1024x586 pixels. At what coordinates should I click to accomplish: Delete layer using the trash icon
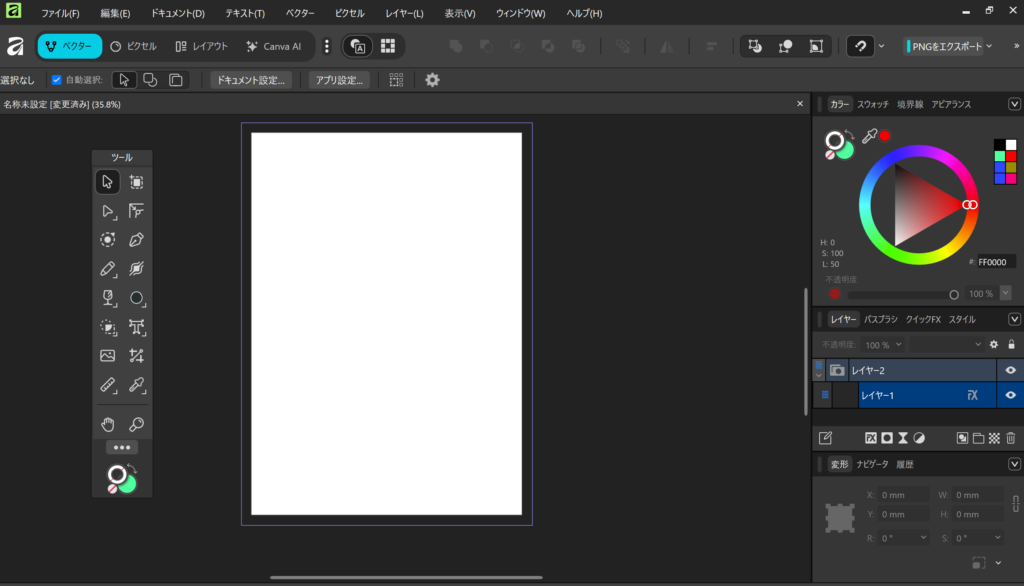tap(1010, 438)
